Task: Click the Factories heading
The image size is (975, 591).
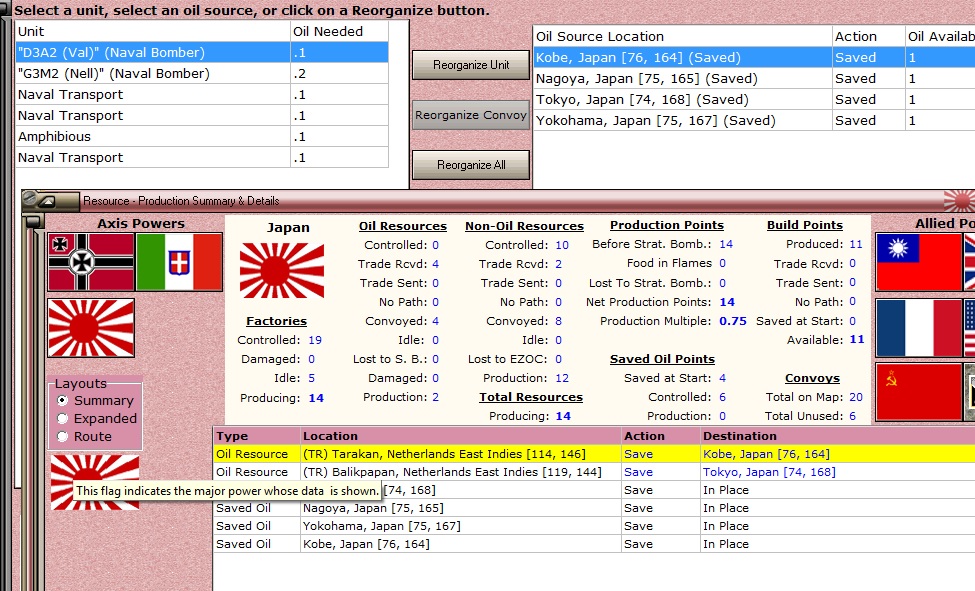Action: (x=276, y=321)
